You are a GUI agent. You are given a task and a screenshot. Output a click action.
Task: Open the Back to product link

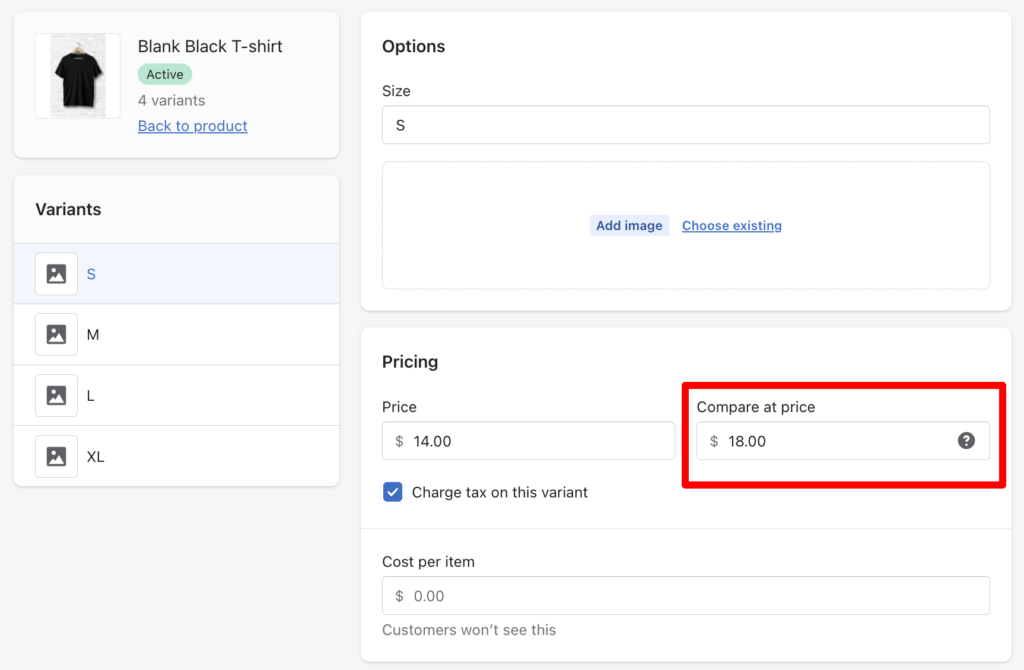click(193, 125)
